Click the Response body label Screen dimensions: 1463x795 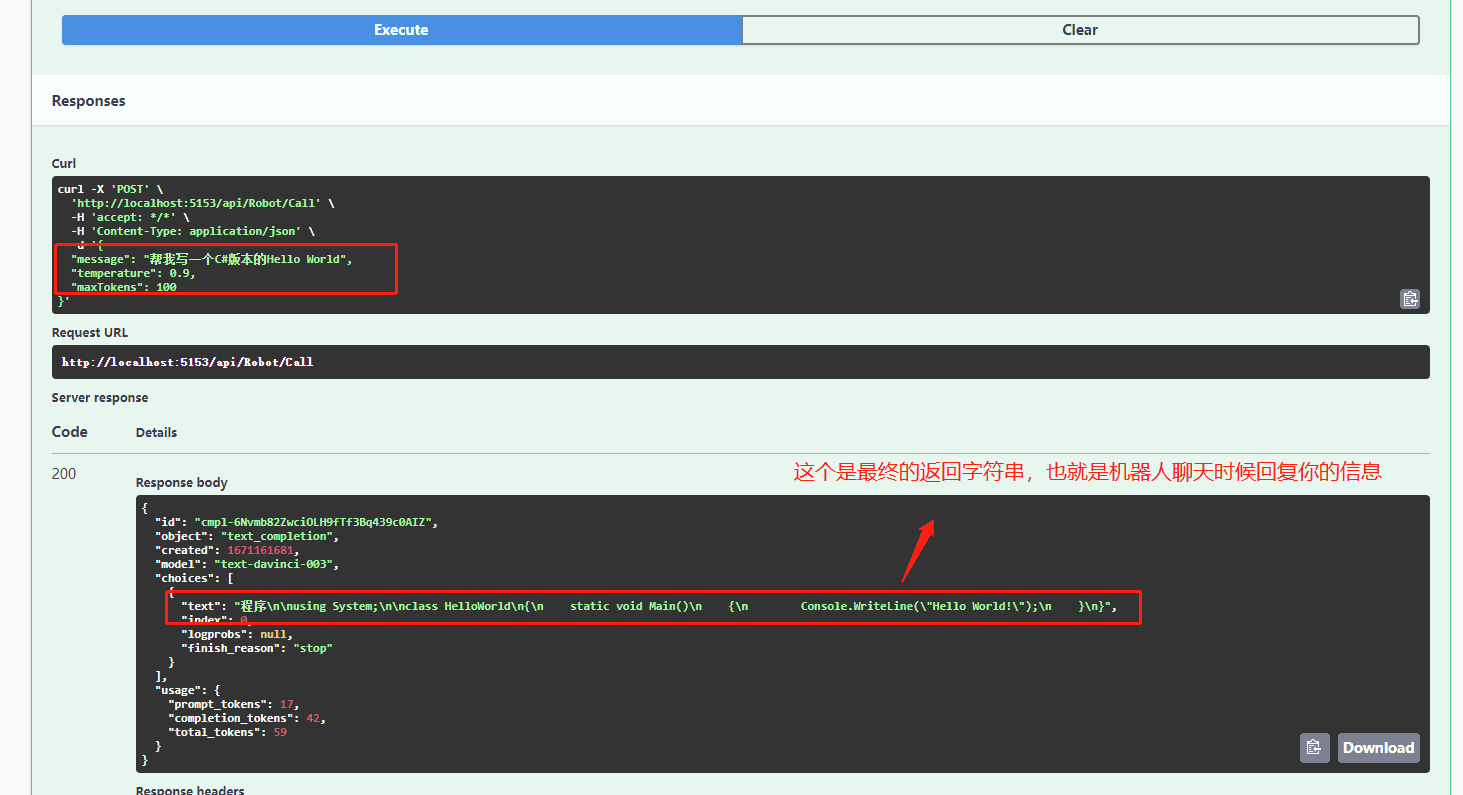tap(181, 482)
